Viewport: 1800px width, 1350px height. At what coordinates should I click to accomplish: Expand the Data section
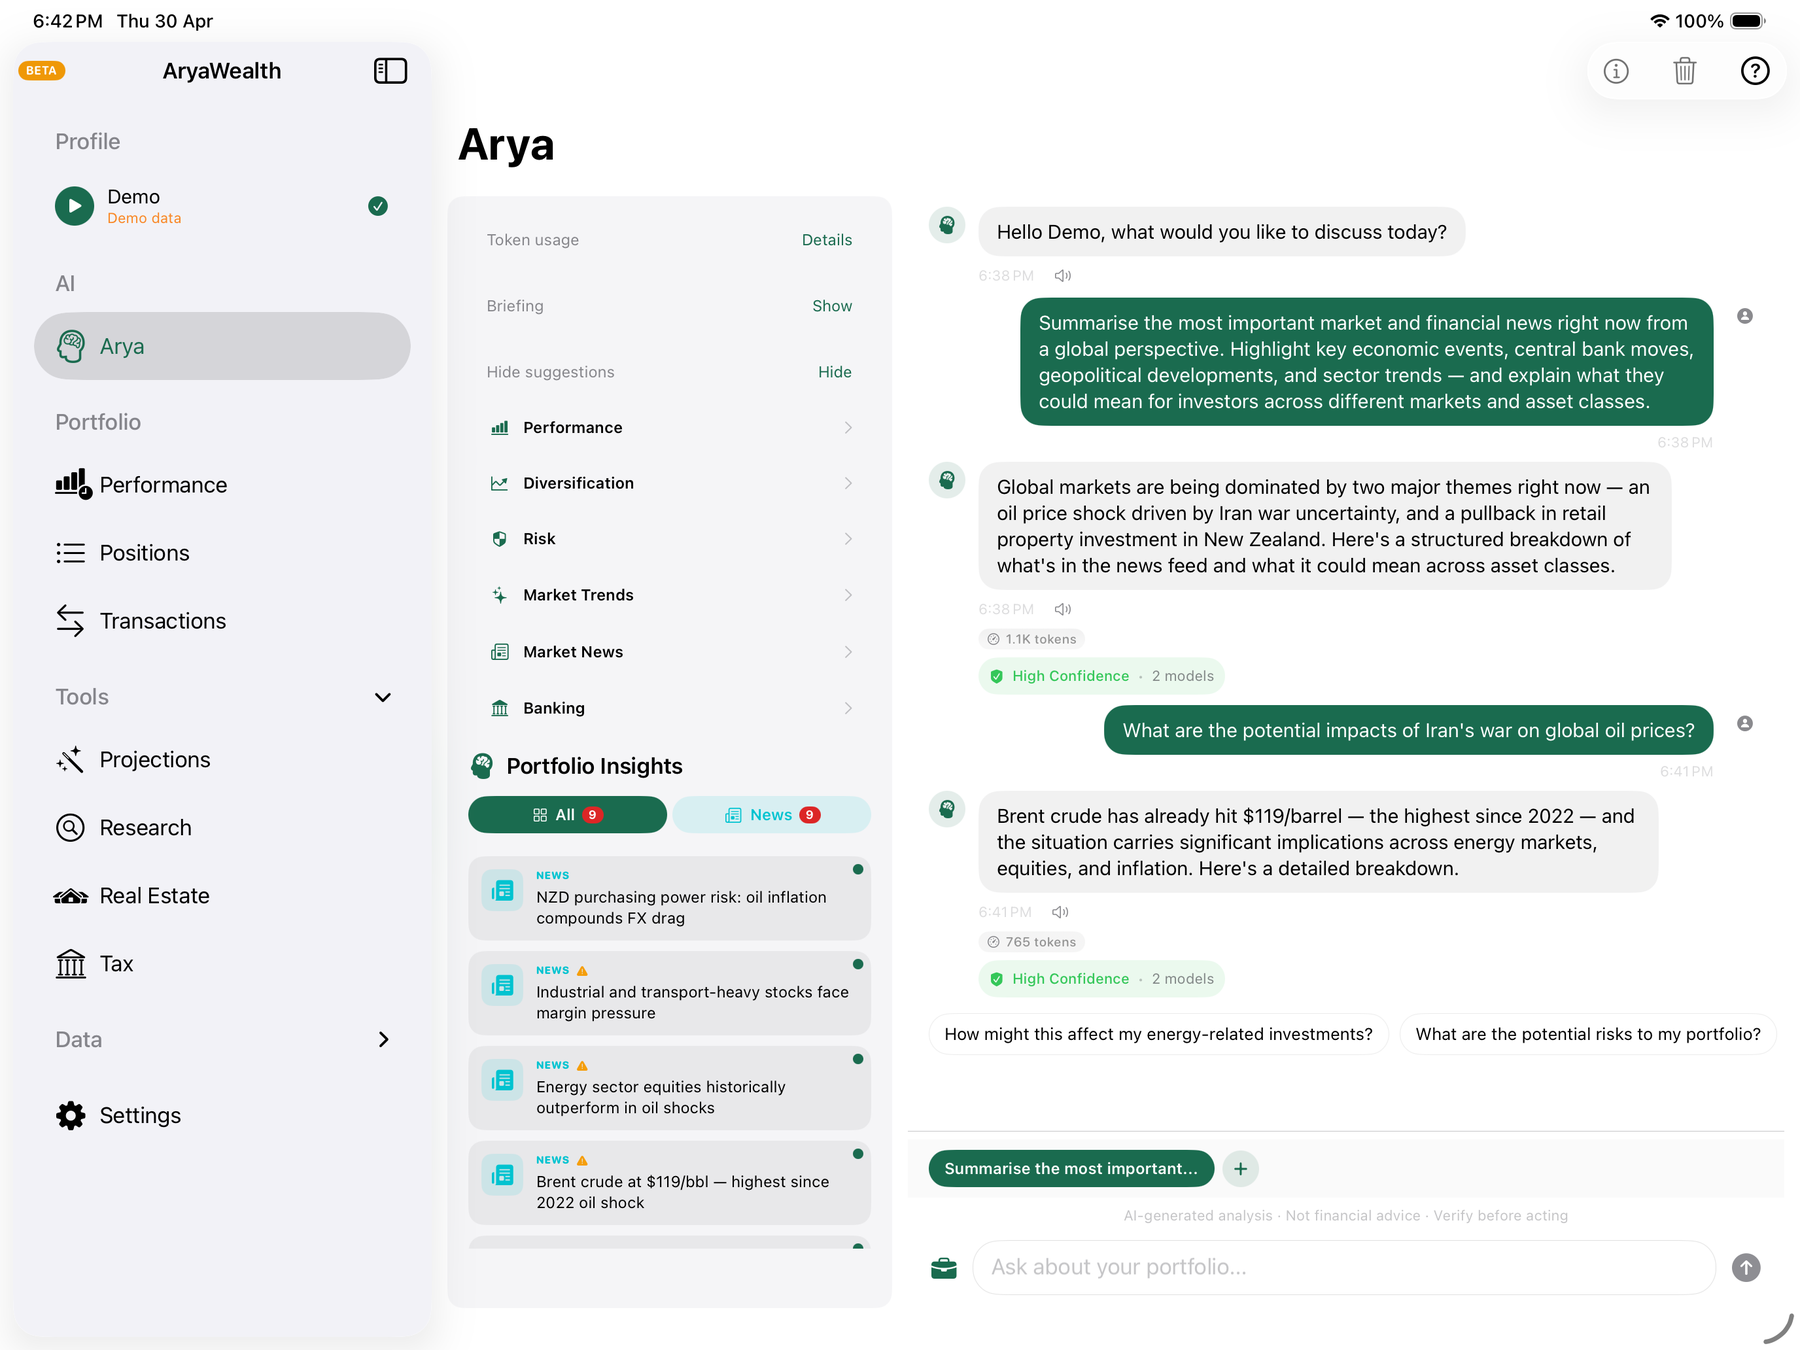point(383,1040)
